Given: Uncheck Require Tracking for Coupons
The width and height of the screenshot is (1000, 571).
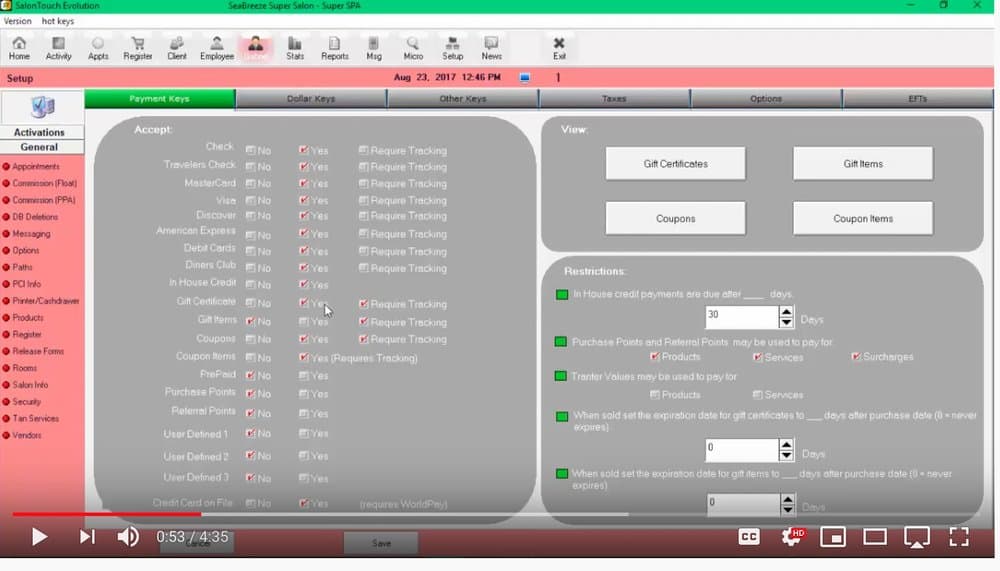Looking at the screenshot, I should pos(363,339).
